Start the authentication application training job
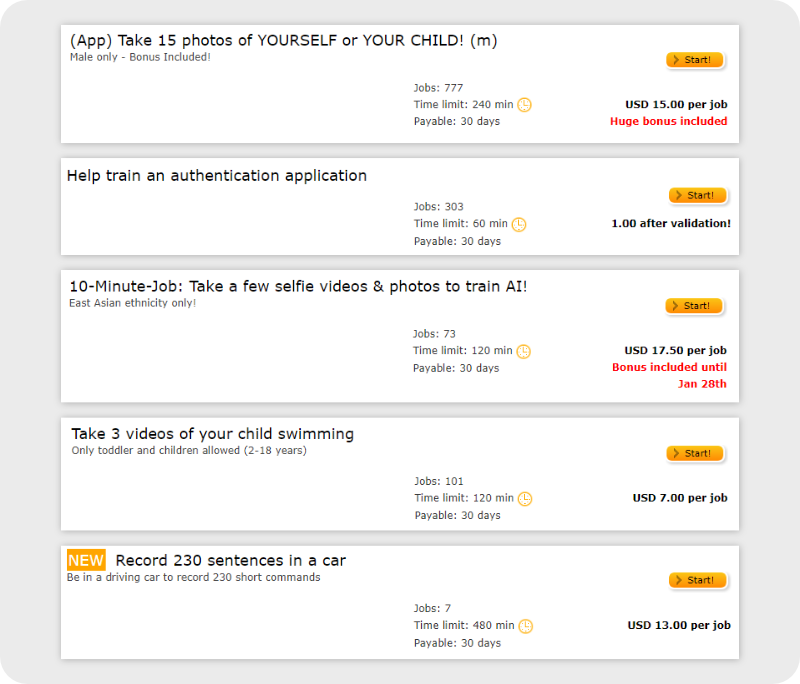800x684 pixels. [697, 195]
